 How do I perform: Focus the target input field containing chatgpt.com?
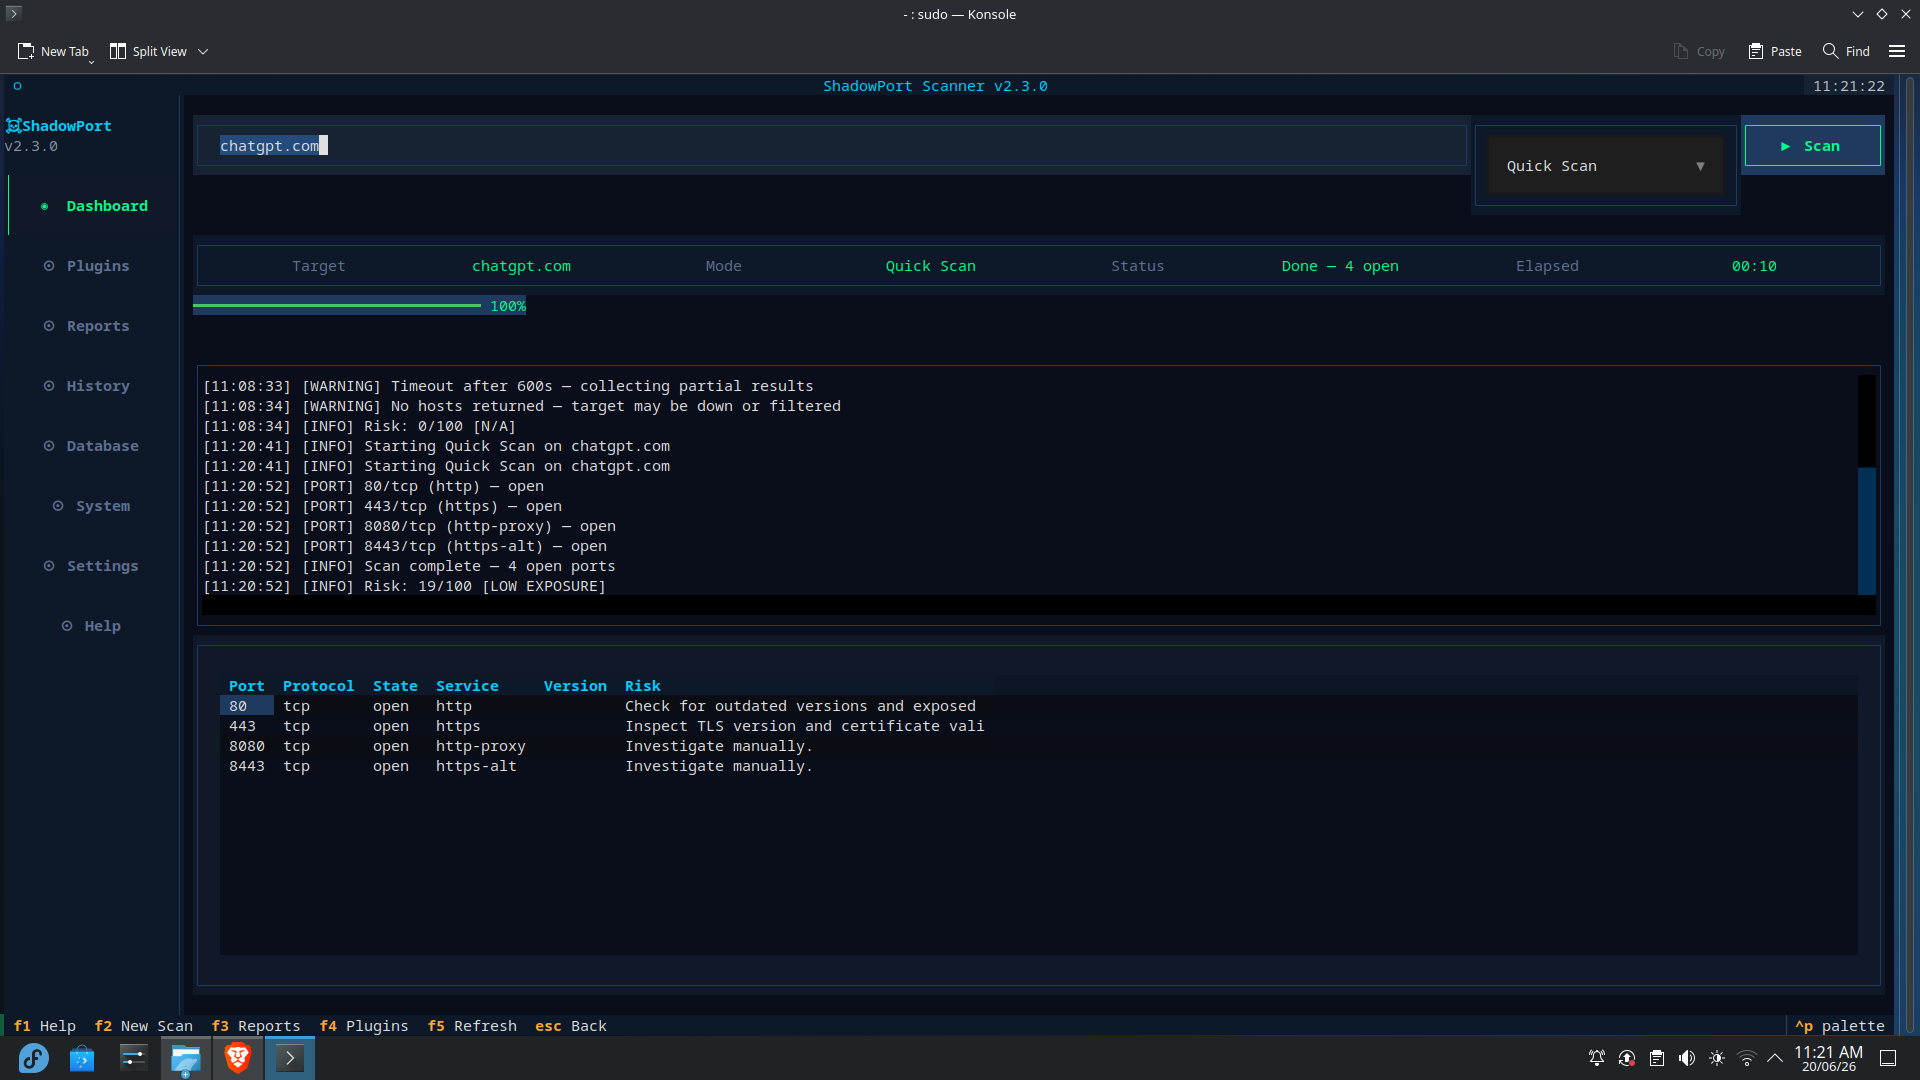pyautogui.click(x=831, y=146)
